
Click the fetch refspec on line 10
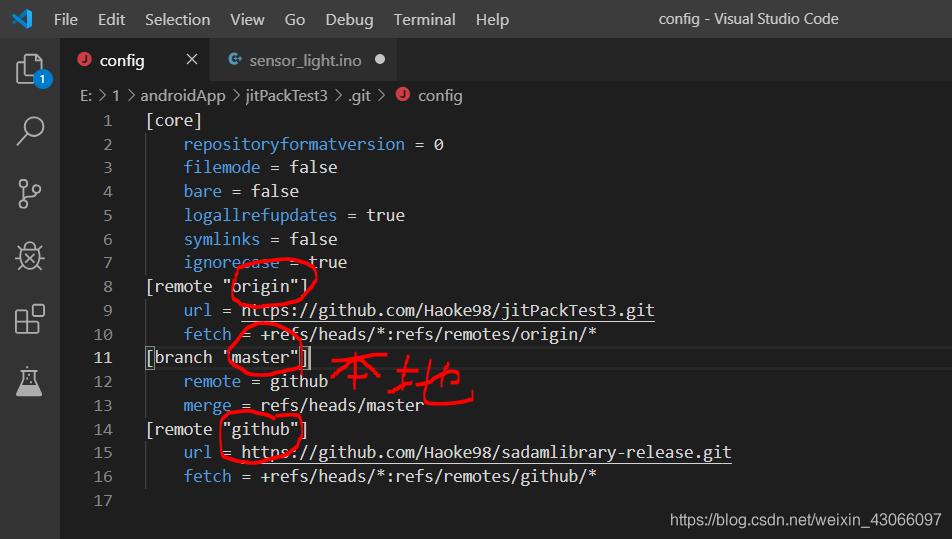[x=429, y=334]
